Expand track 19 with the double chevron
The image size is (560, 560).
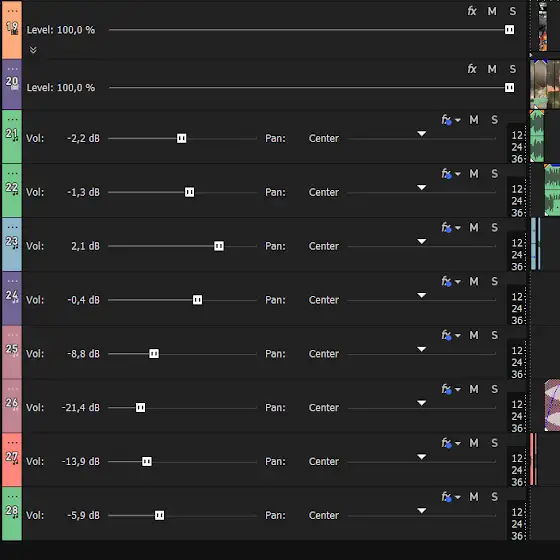pos(33,50)
